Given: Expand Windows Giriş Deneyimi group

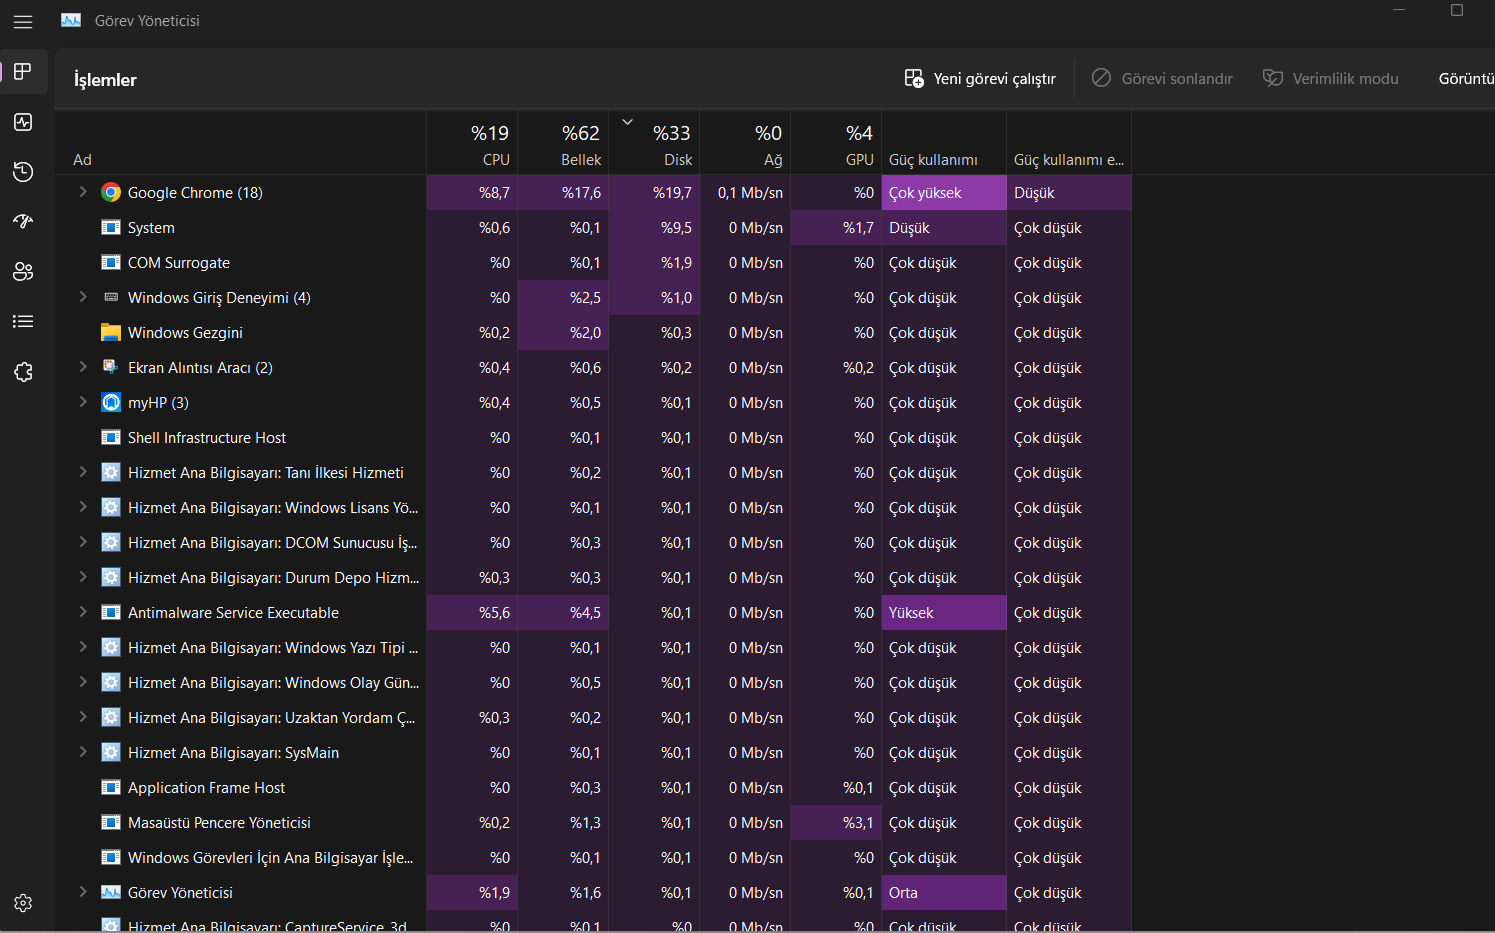Looking at the screenshot, I should [x=83, y=297].
